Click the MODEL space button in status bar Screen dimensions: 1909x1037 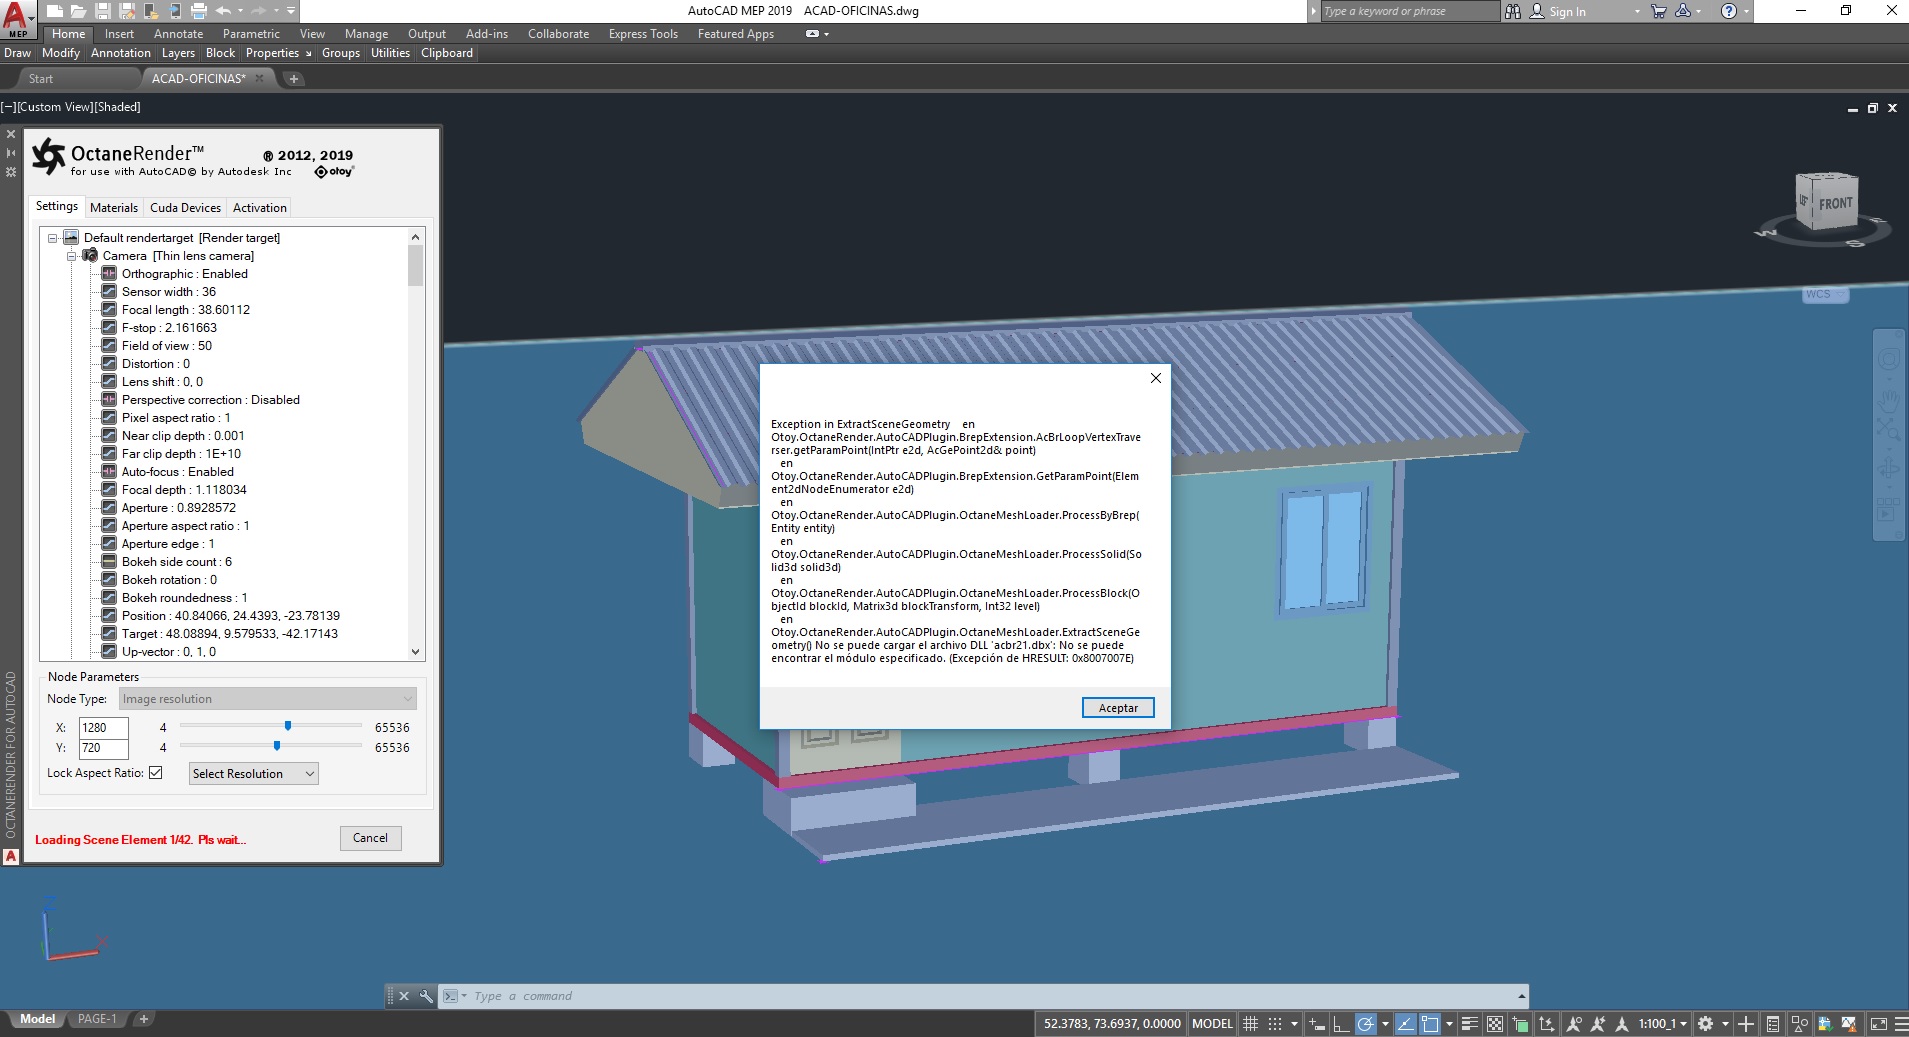1212,1023
